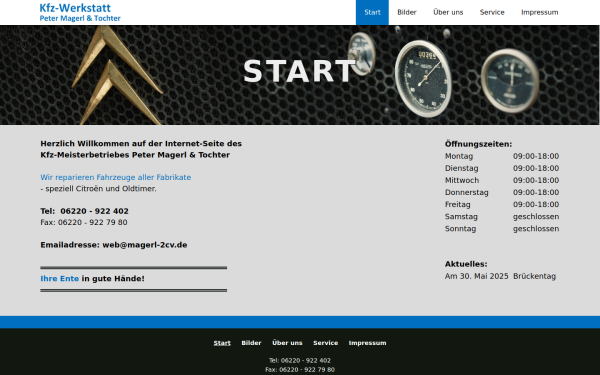The image size is (600, 375).
Task: Open Service from the footer links
Action: click(x=325, y=343)
